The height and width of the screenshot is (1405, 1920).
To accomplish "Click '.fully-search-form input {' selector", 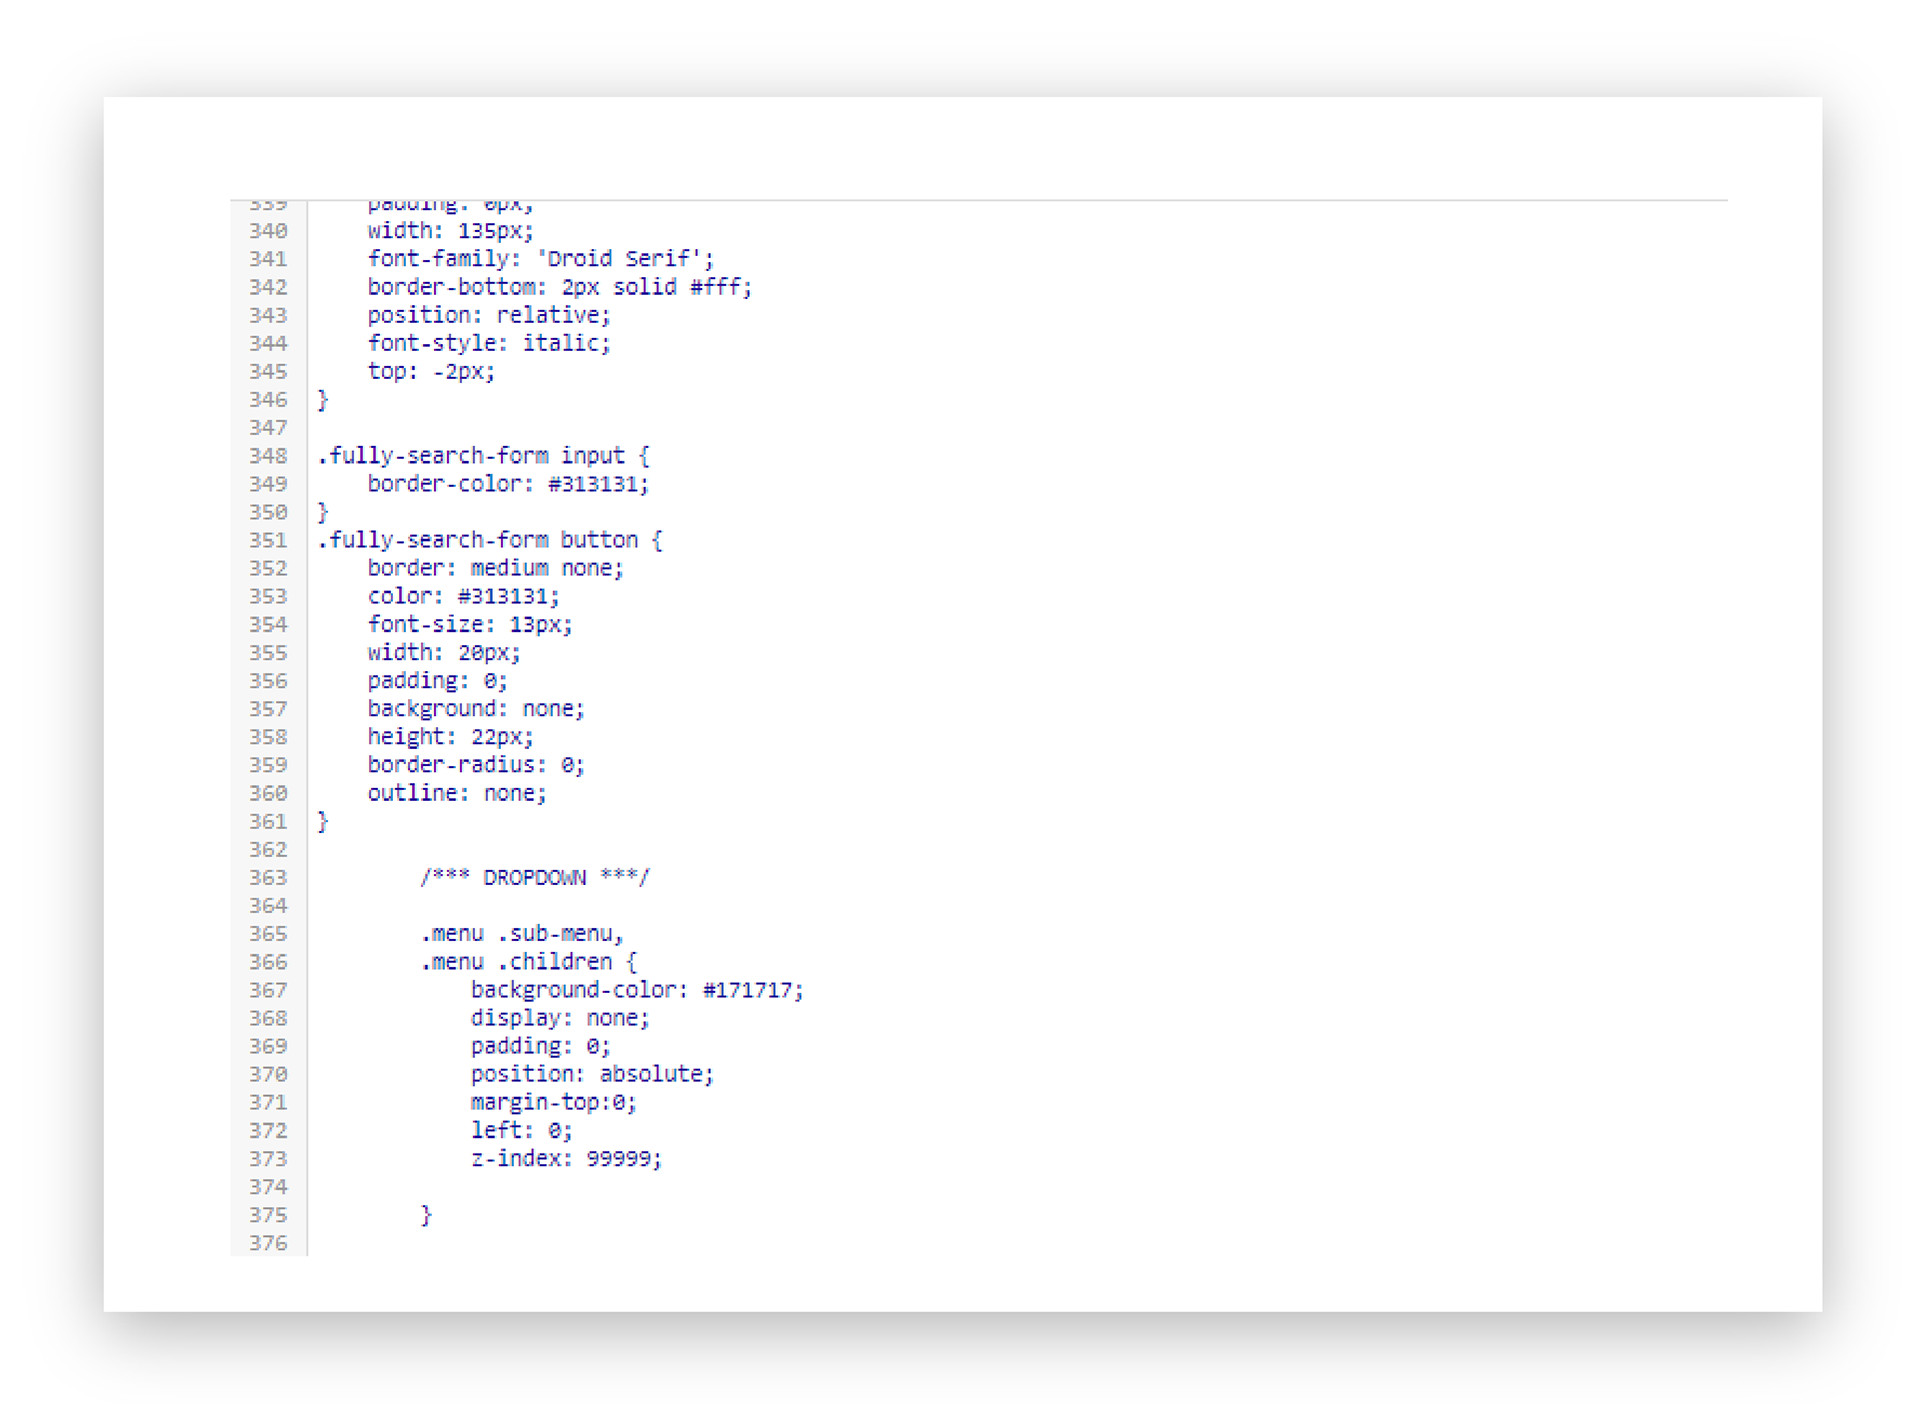I will (483, 456).
